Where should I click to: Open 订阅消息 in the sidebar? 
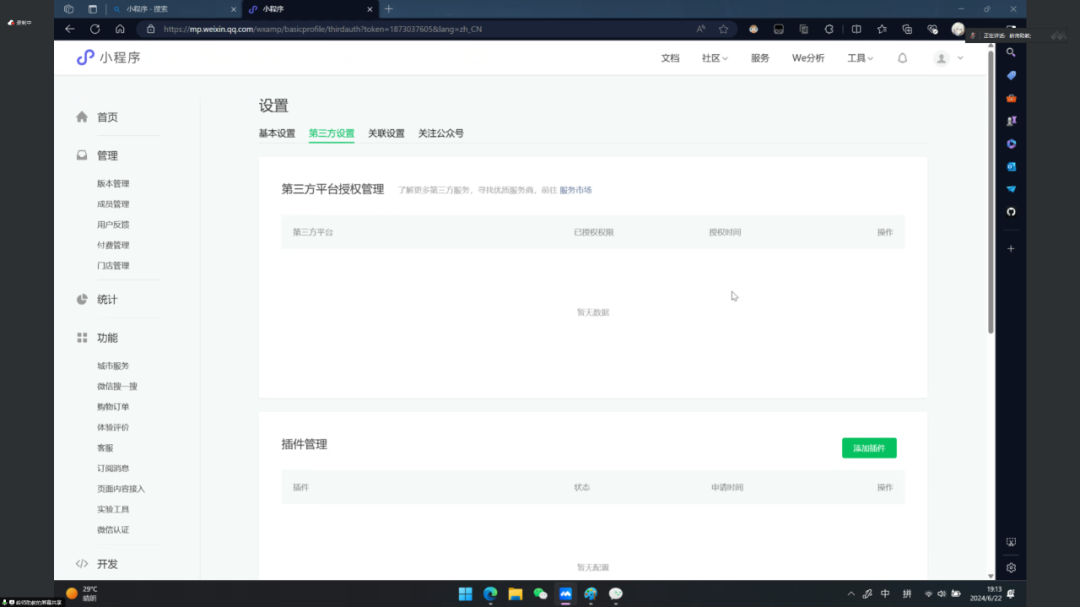click(x=113, y=468)
